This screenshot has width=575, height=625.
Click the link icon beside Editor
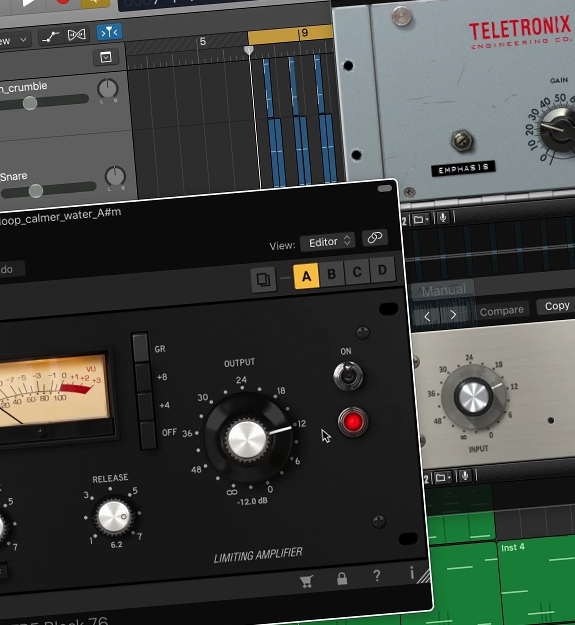[375, 238]
